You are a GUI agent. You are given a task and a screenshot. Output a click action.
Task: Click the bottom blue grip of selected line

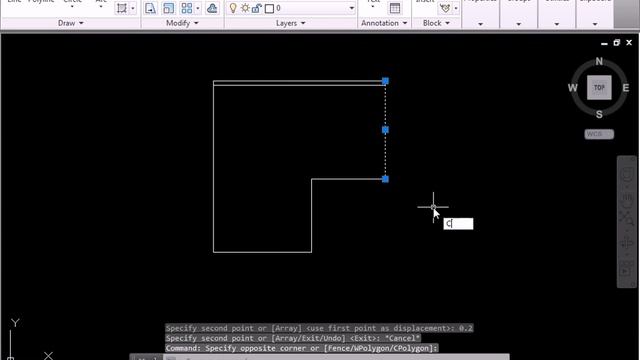[x=385, y=179]
